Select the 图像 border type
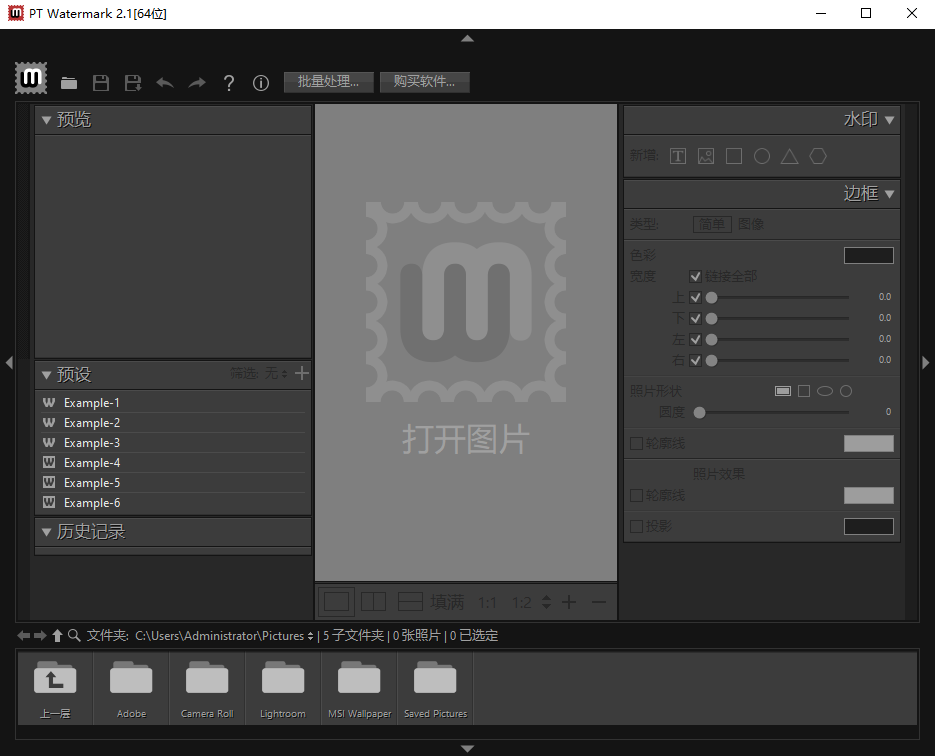Viewport: 935px width, 756px height. tap(751, 225)
